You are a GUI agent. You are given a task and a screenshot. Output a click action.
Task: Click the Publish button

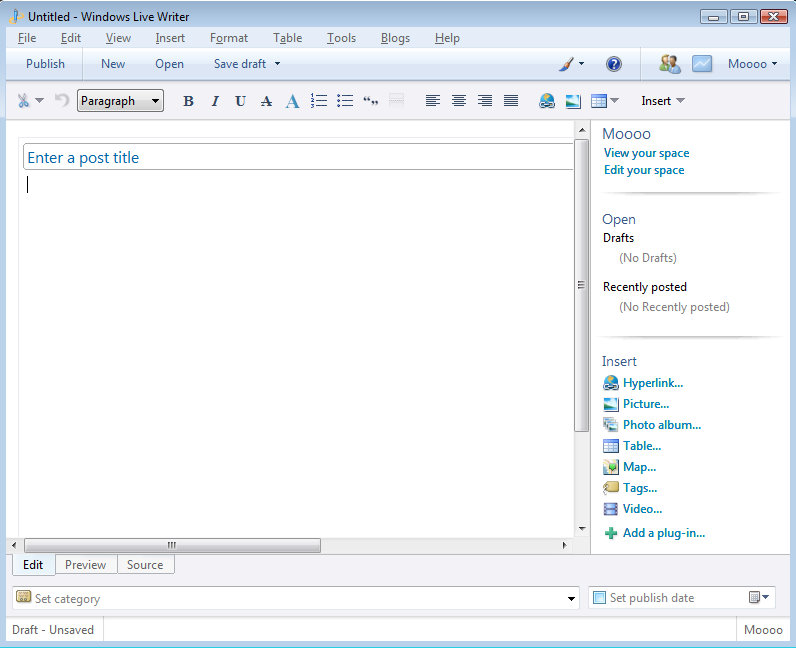45,64
